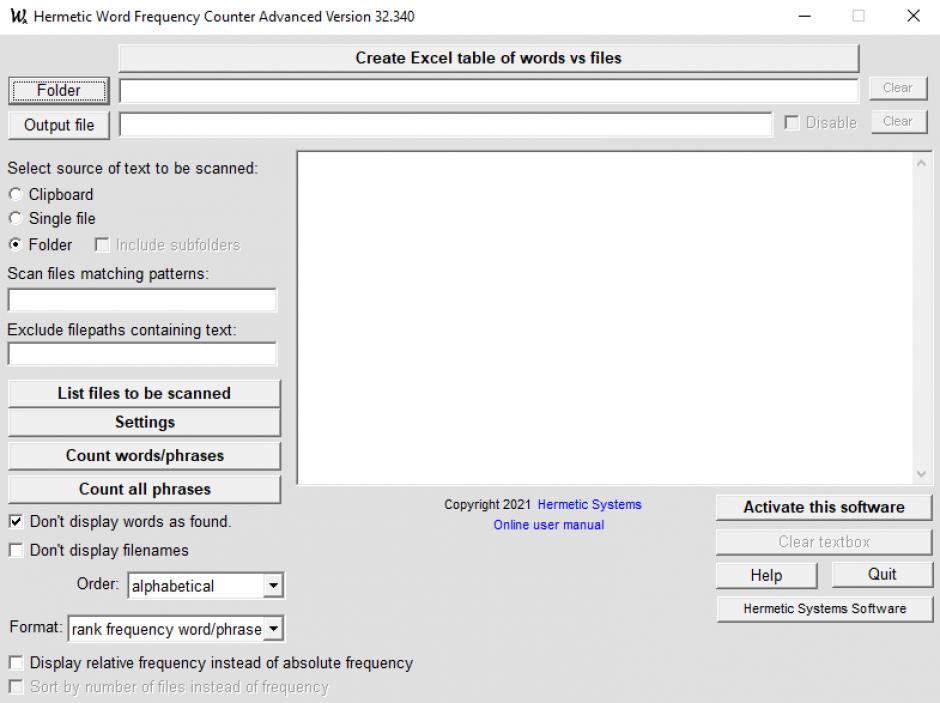Click the Clear textbox button
Image resolution: width=940 pixels, height=703 pixels.
pos(824,542)
